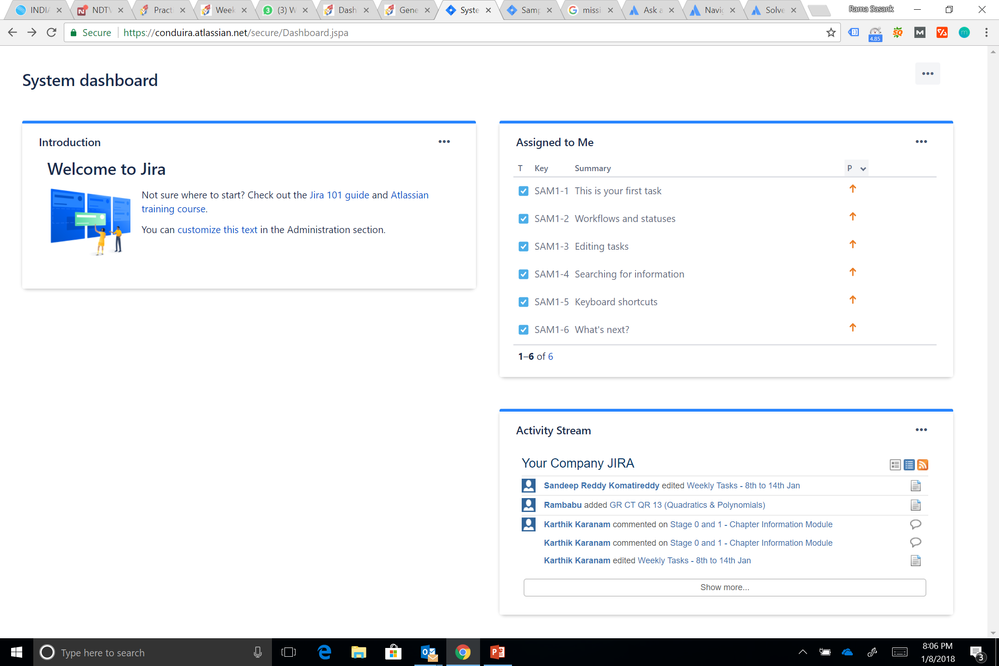The height and width of the screenshot is (666, 999).
Task: Open the Activity Stream RSS feed icon
Action: point(922,465)
